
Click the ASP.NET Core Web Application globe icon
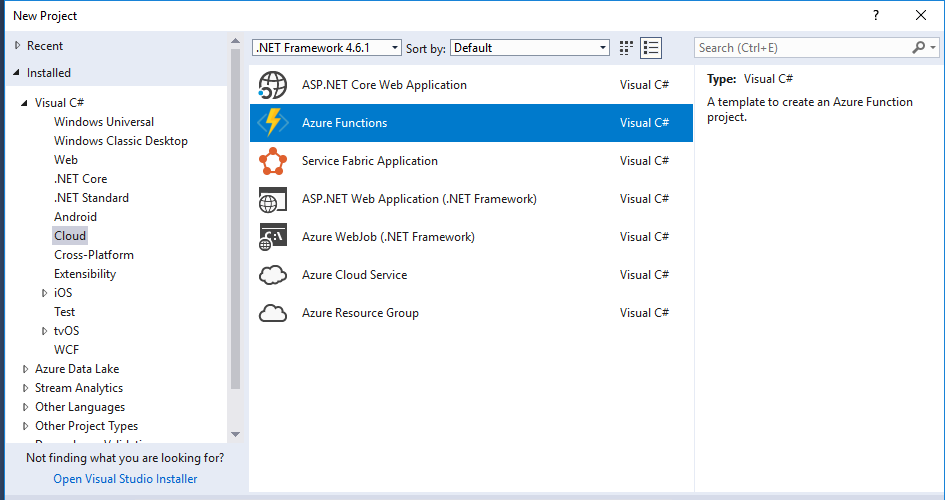point(272,85)
